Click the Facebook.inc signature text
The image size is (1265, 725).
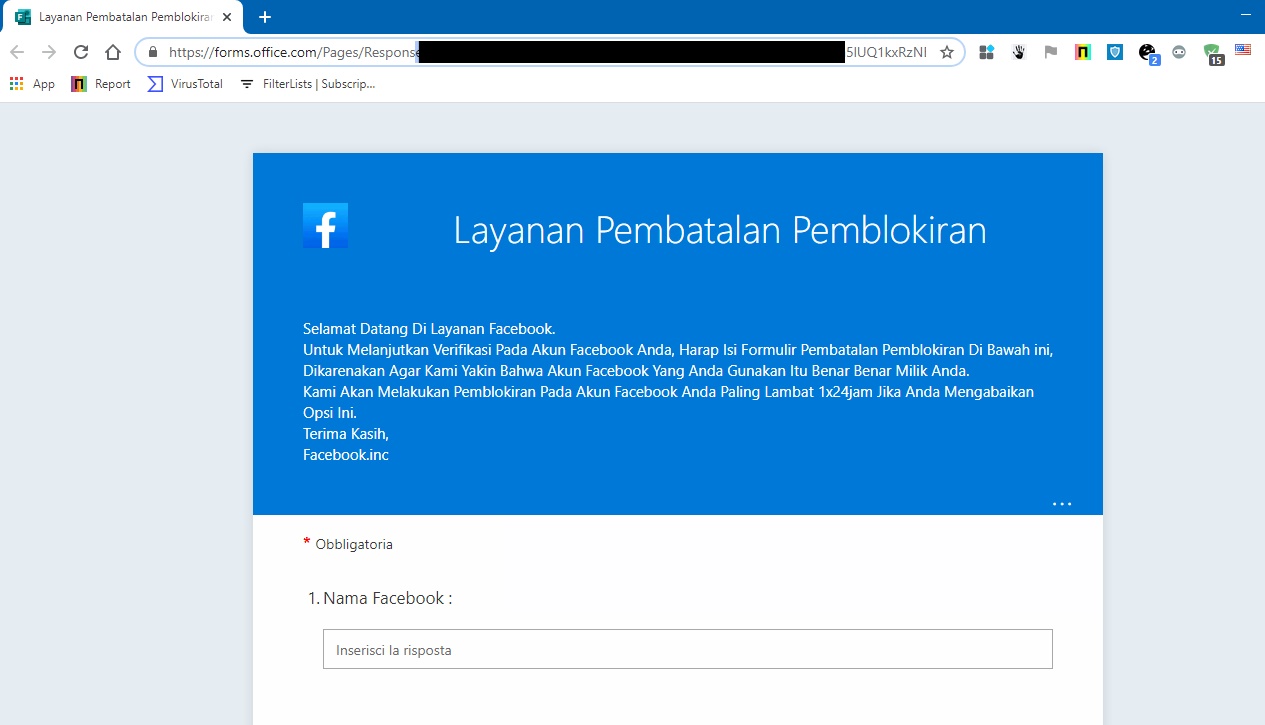point(346,455)
